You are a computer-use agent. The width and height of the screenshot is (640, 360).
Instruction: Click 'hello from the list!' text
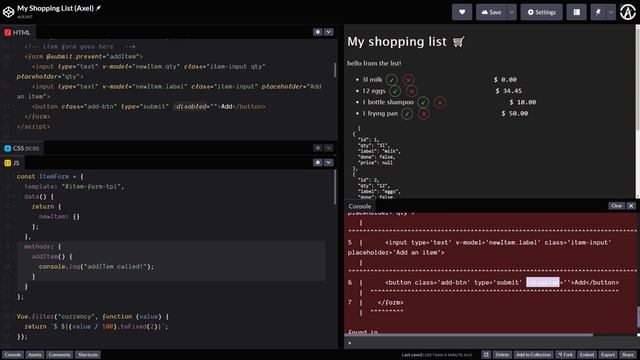coord(374,63)
